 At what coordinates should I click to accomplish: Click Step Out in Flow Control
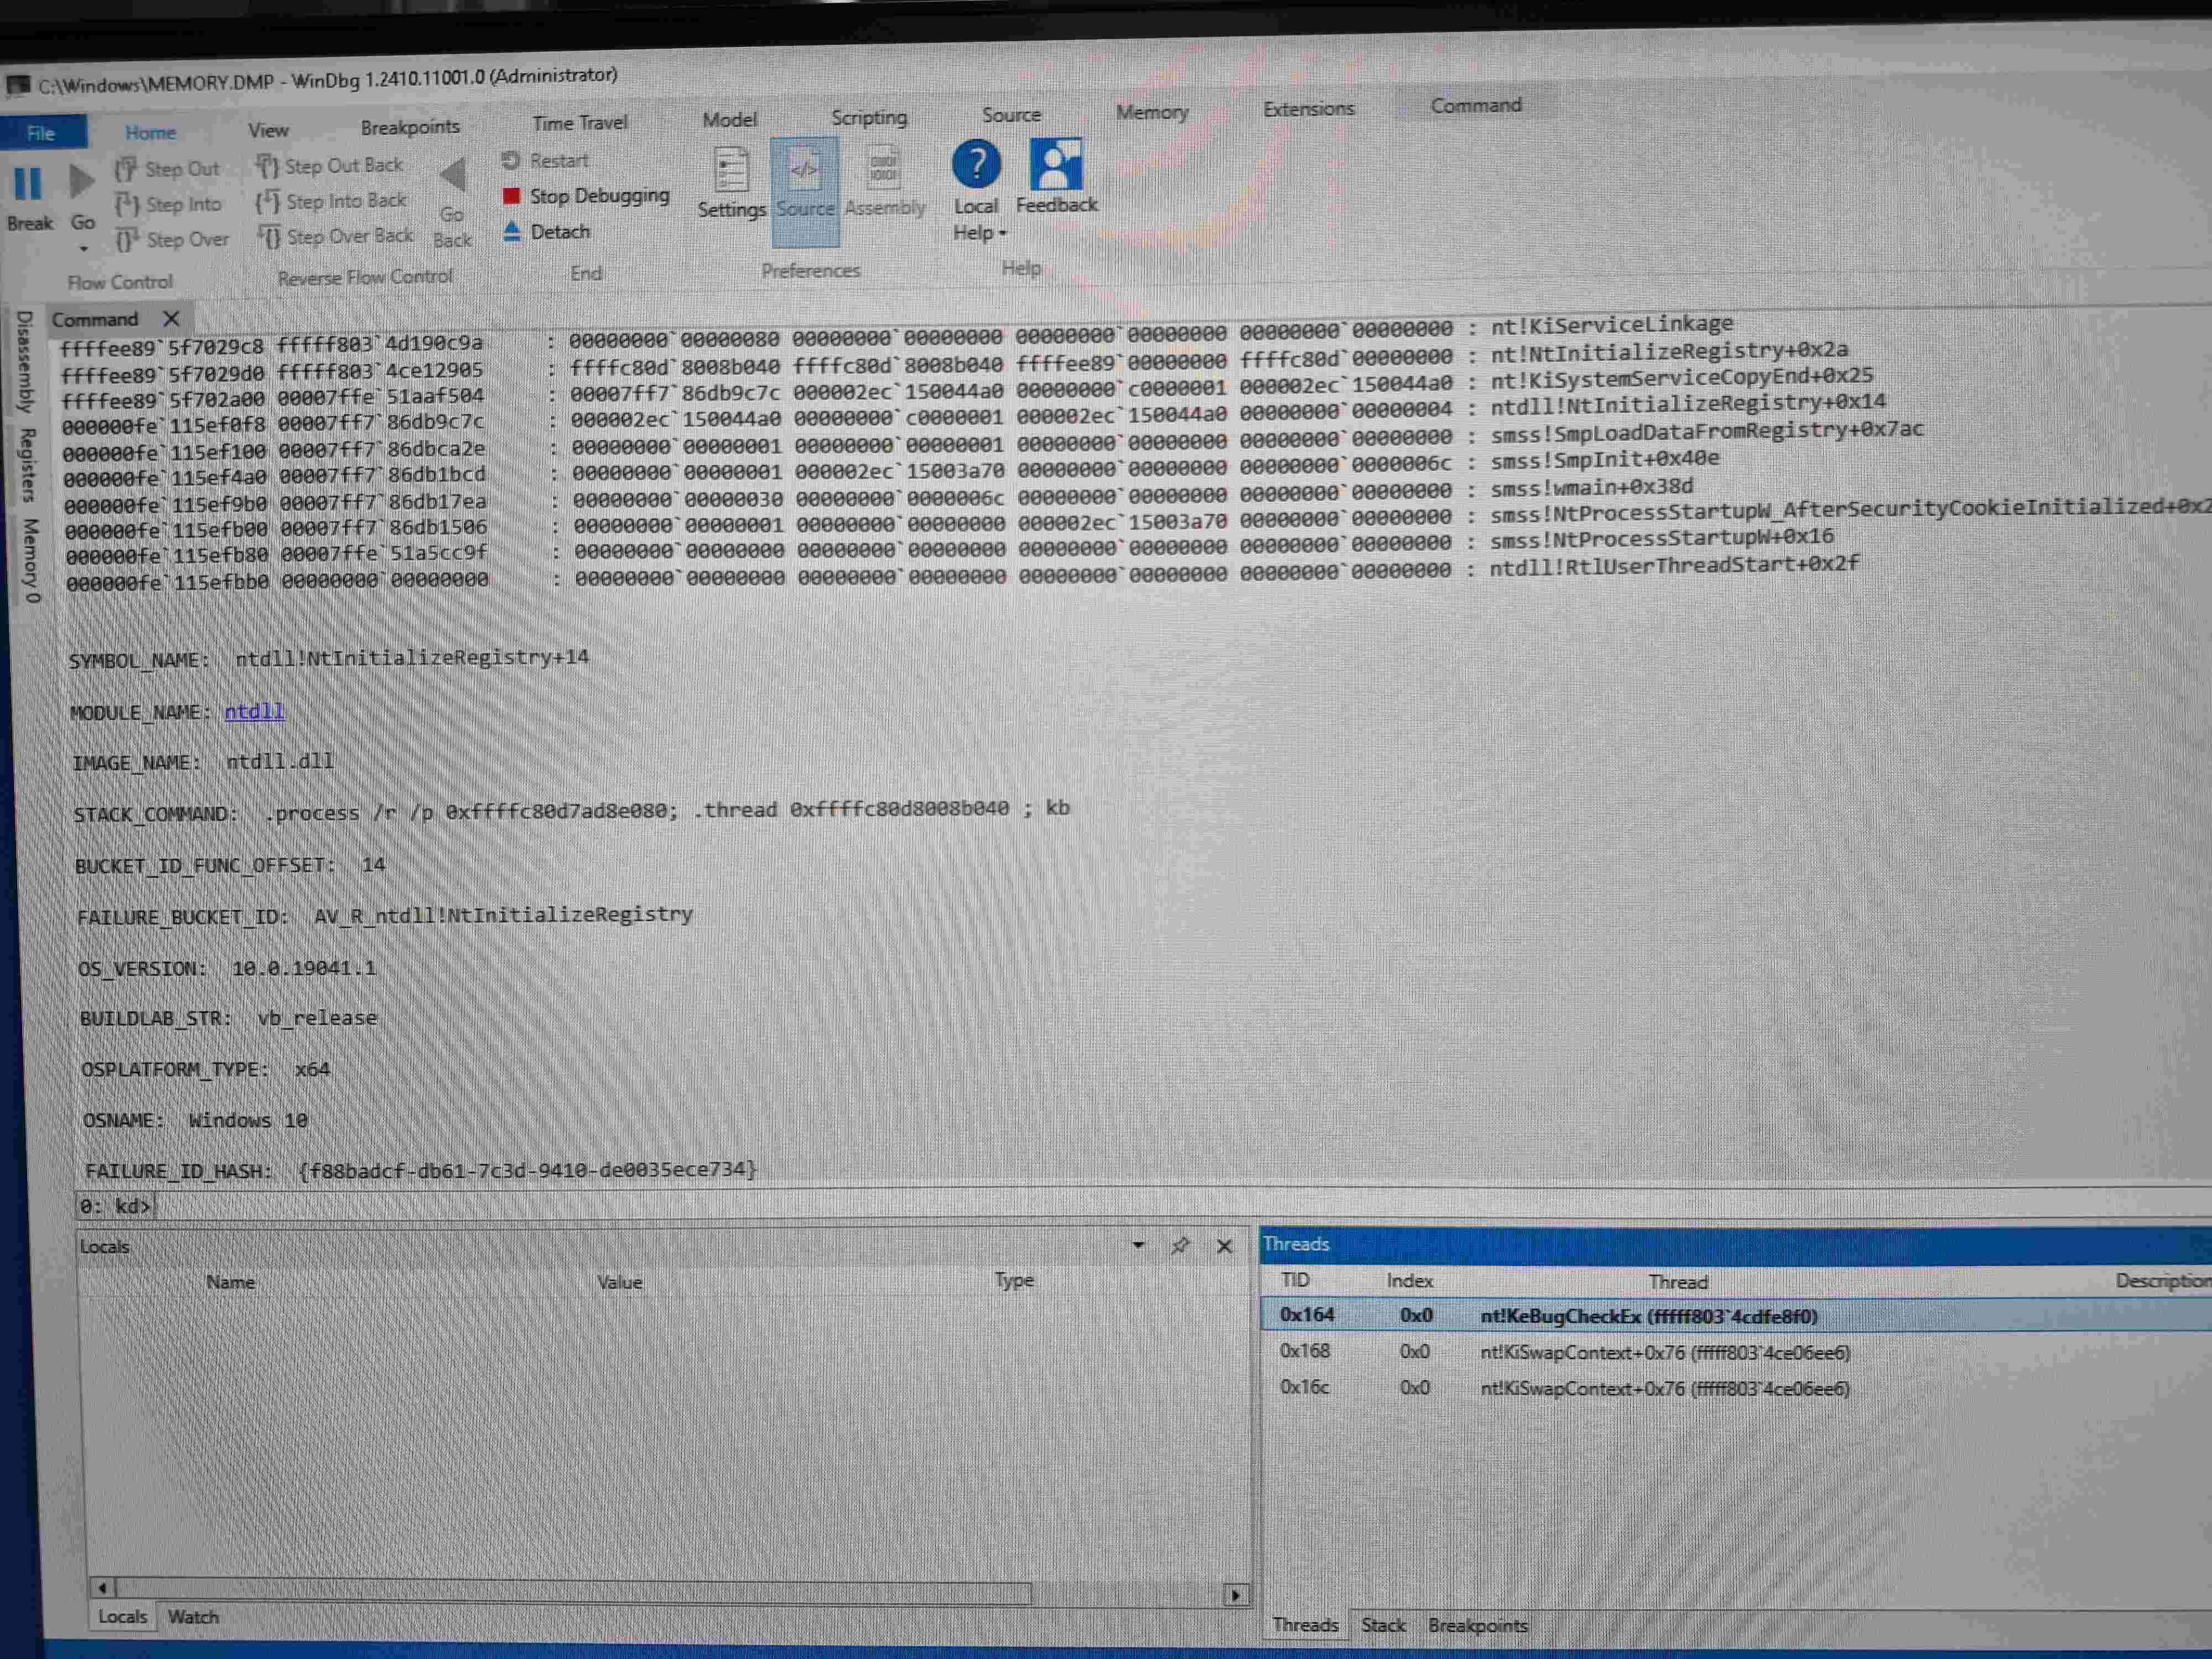coord(166,169)
